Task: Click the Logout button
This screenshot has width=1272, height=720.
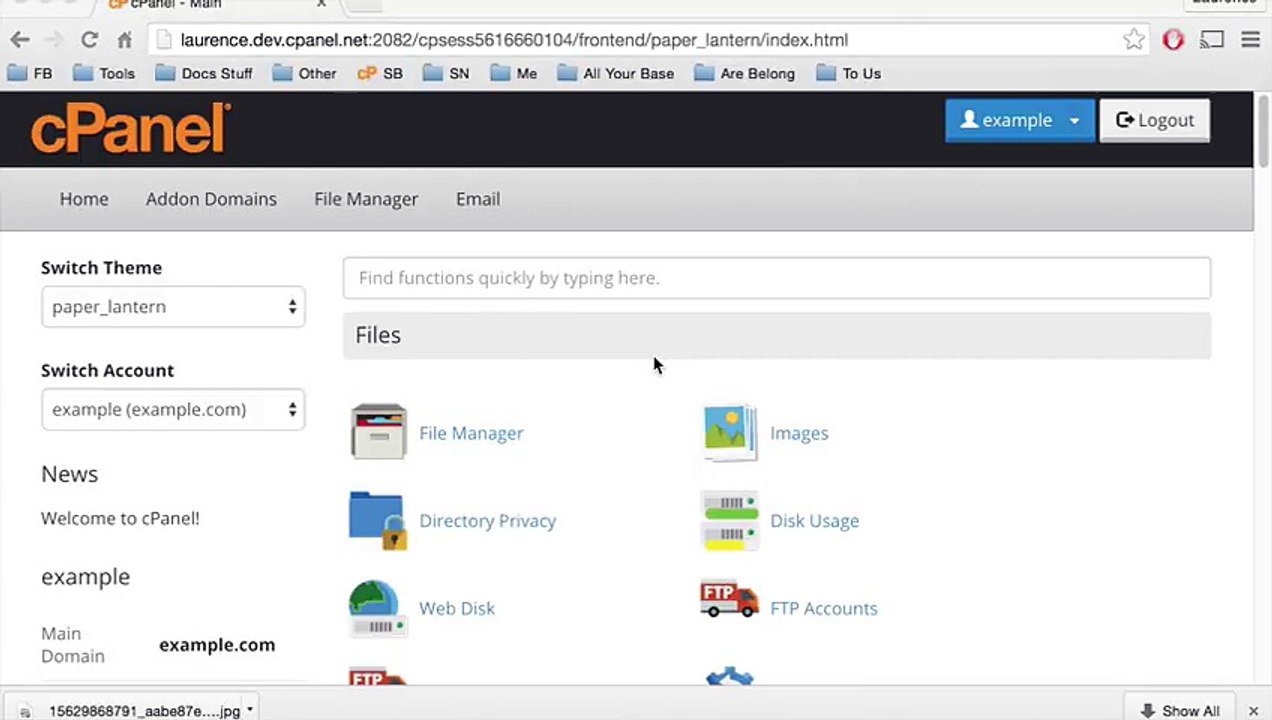Action: click(x=1155, y=120)
